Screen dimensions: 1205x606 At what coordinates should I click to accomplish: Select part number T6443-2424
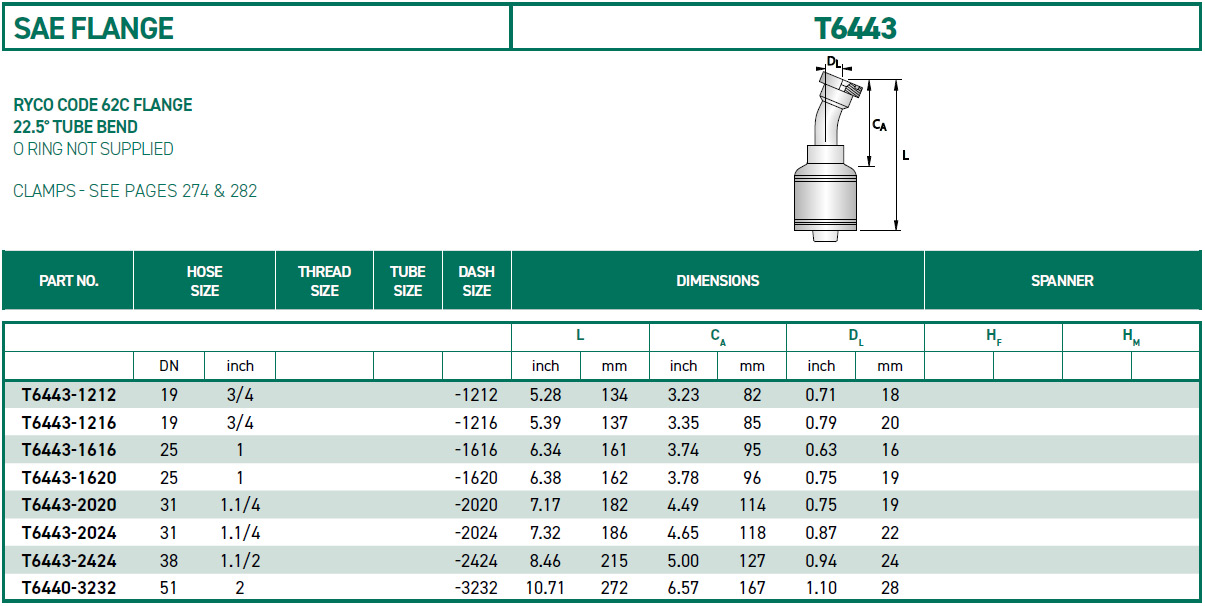69,560
